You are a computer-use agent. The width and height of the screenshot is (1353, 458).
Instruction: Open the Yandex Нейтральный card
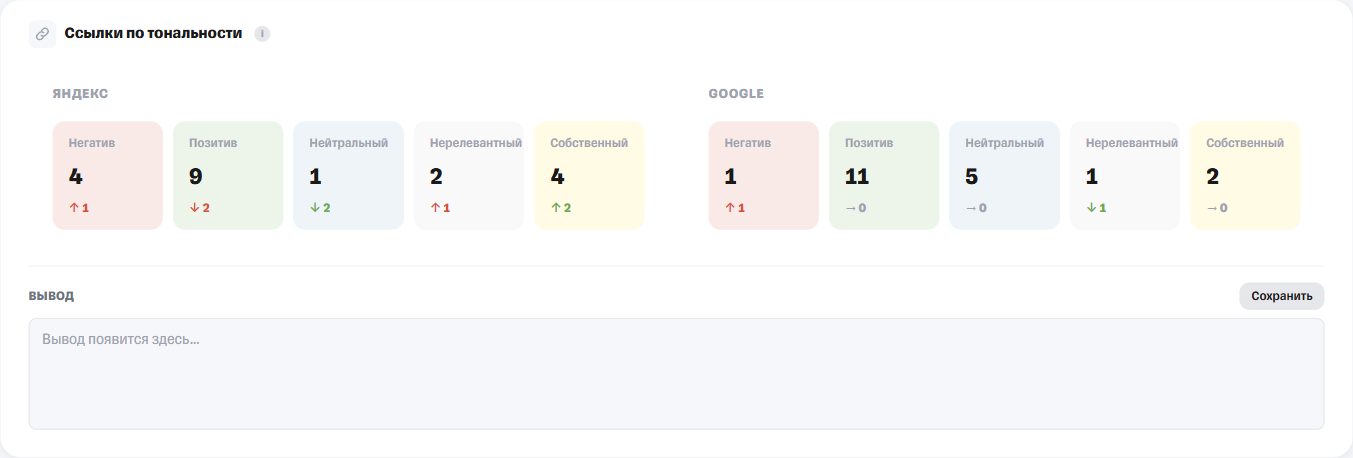(x=349, y=176)
